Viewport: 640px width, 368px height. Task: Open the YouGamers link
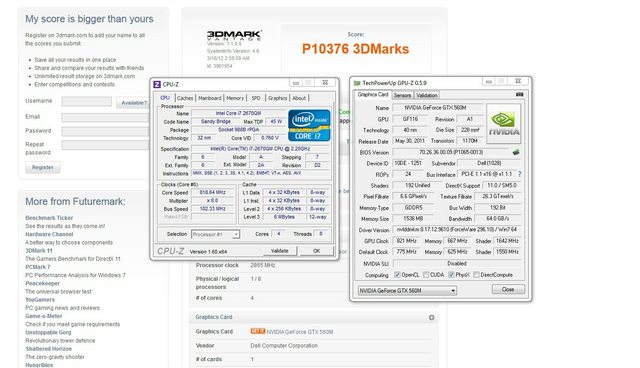point(40,299)
